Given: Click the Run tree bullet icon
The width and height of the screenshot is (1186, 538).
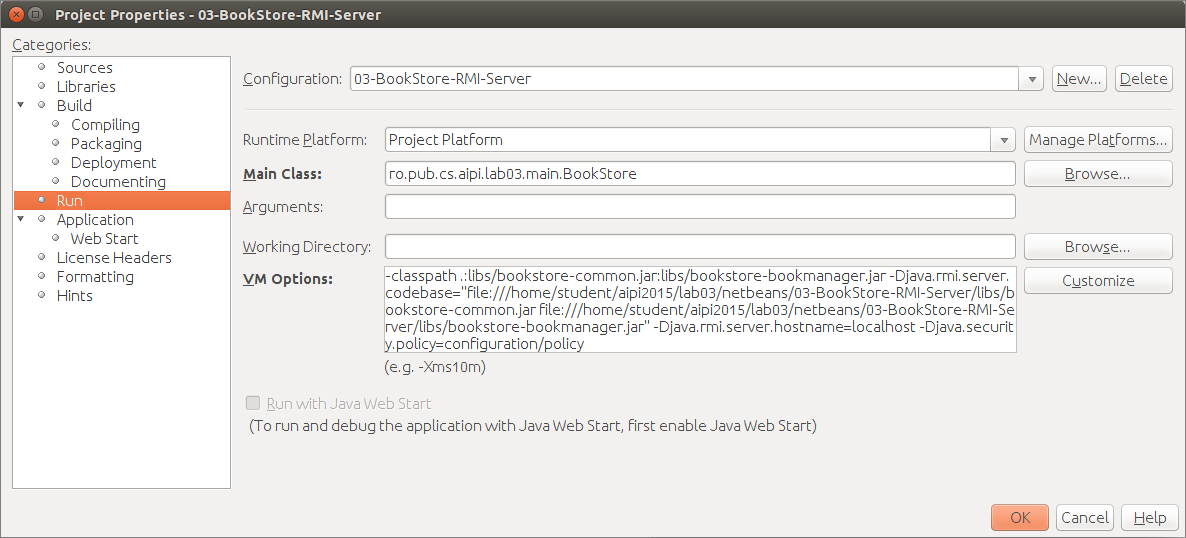Looking at the screenshot, I should coord(41,201).
